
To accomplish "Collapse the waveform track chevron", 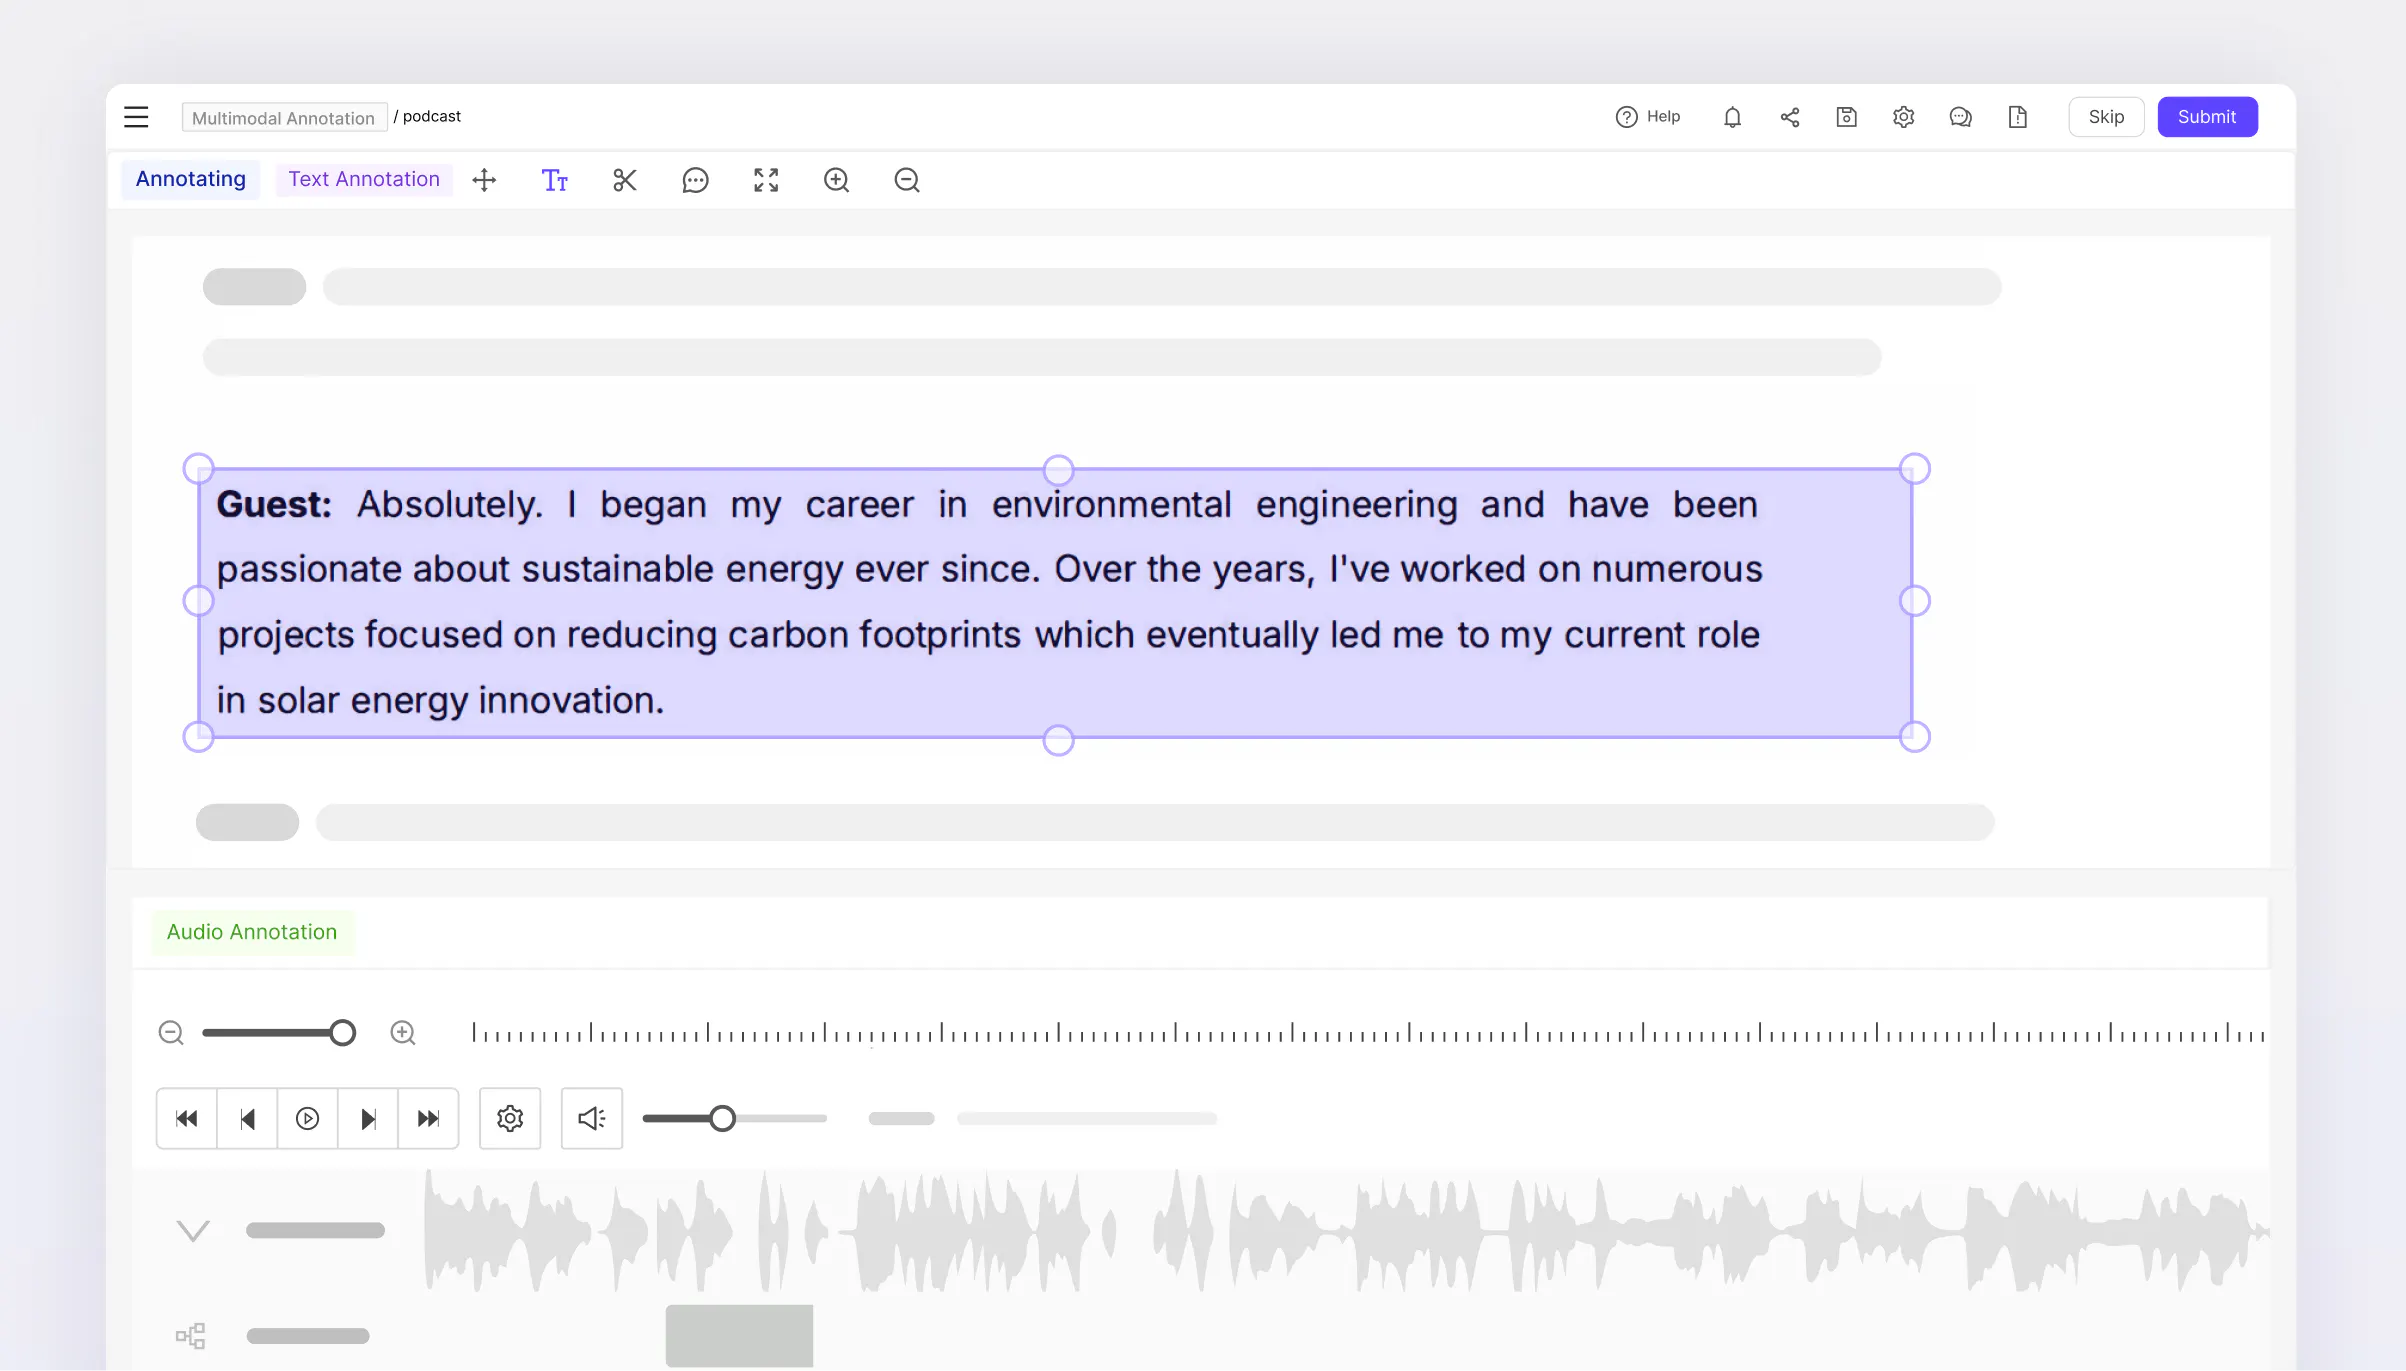I will [193, 1229].
